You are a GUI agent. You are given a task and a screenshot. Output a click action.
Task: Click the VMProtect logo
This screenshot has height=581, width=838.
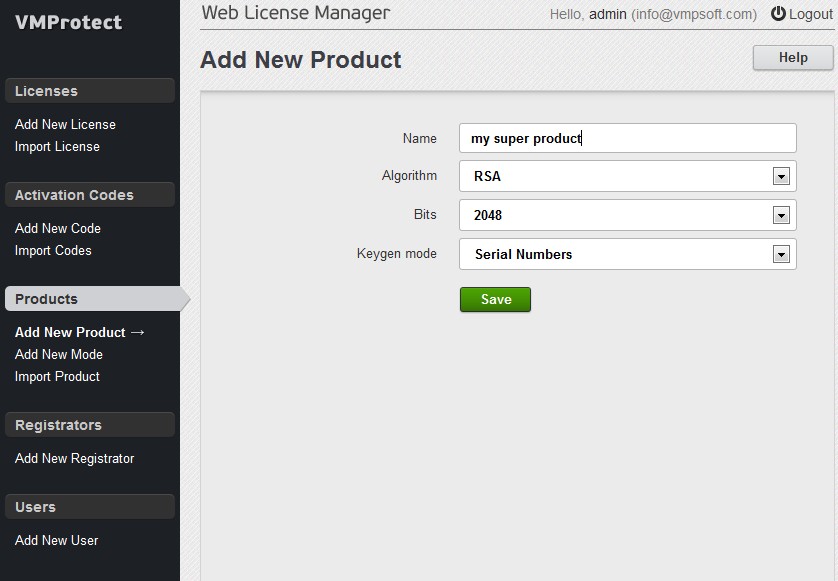pyautogui.click(x=68, y=22)
